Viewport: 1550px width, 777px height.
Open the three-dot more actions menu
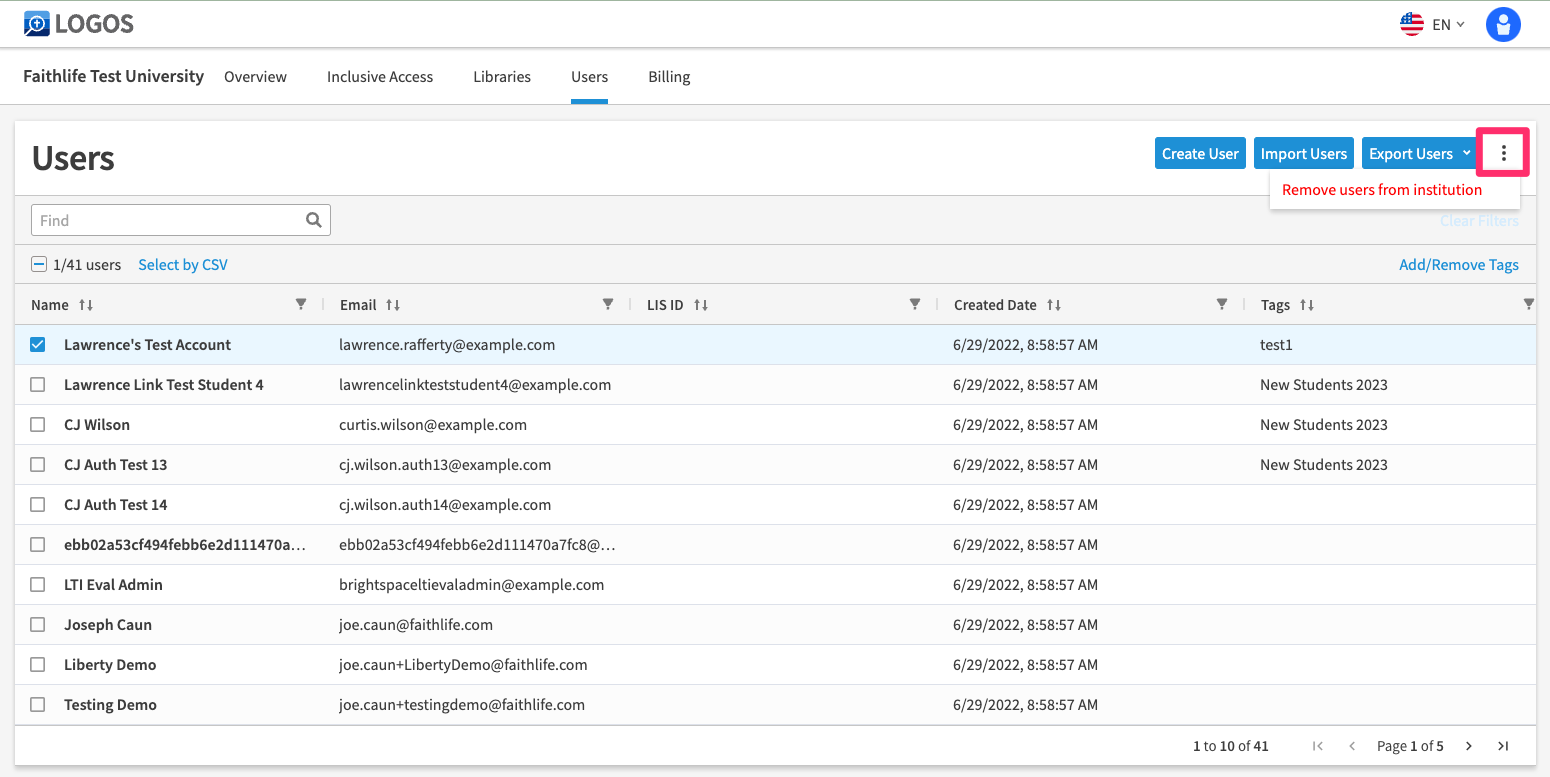click(1503, 153)
